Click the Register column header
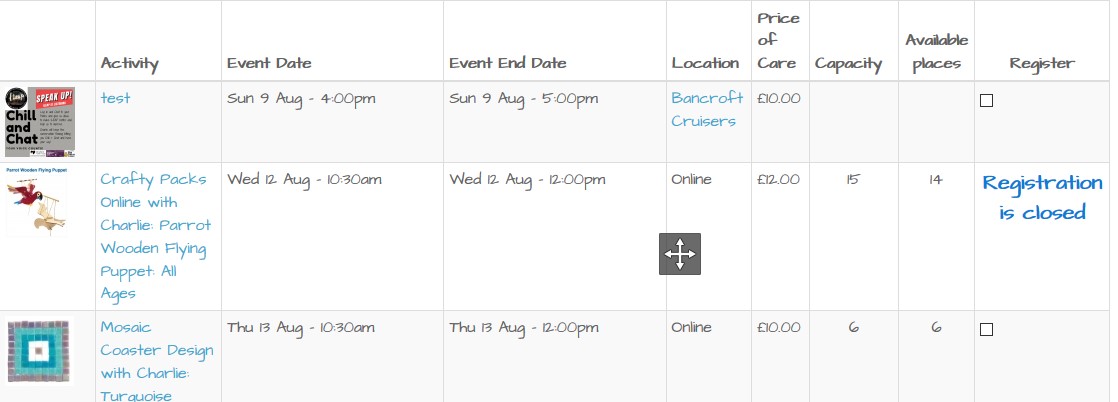Screen dimensions: 1118x402 pyautogui.click(x=1041, y=63)
